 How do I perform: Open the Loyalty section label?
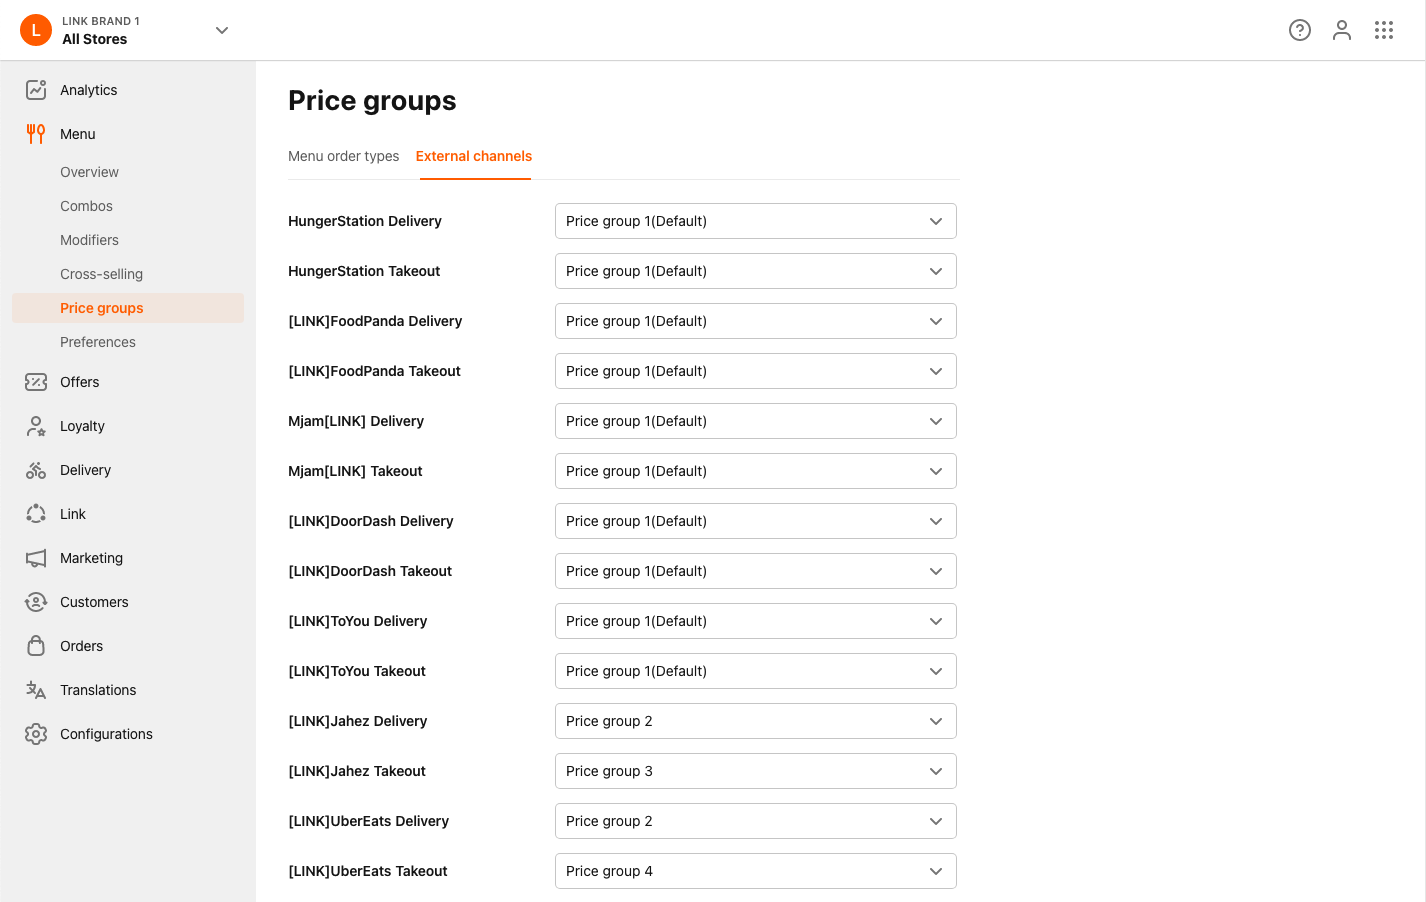[82, 426]
